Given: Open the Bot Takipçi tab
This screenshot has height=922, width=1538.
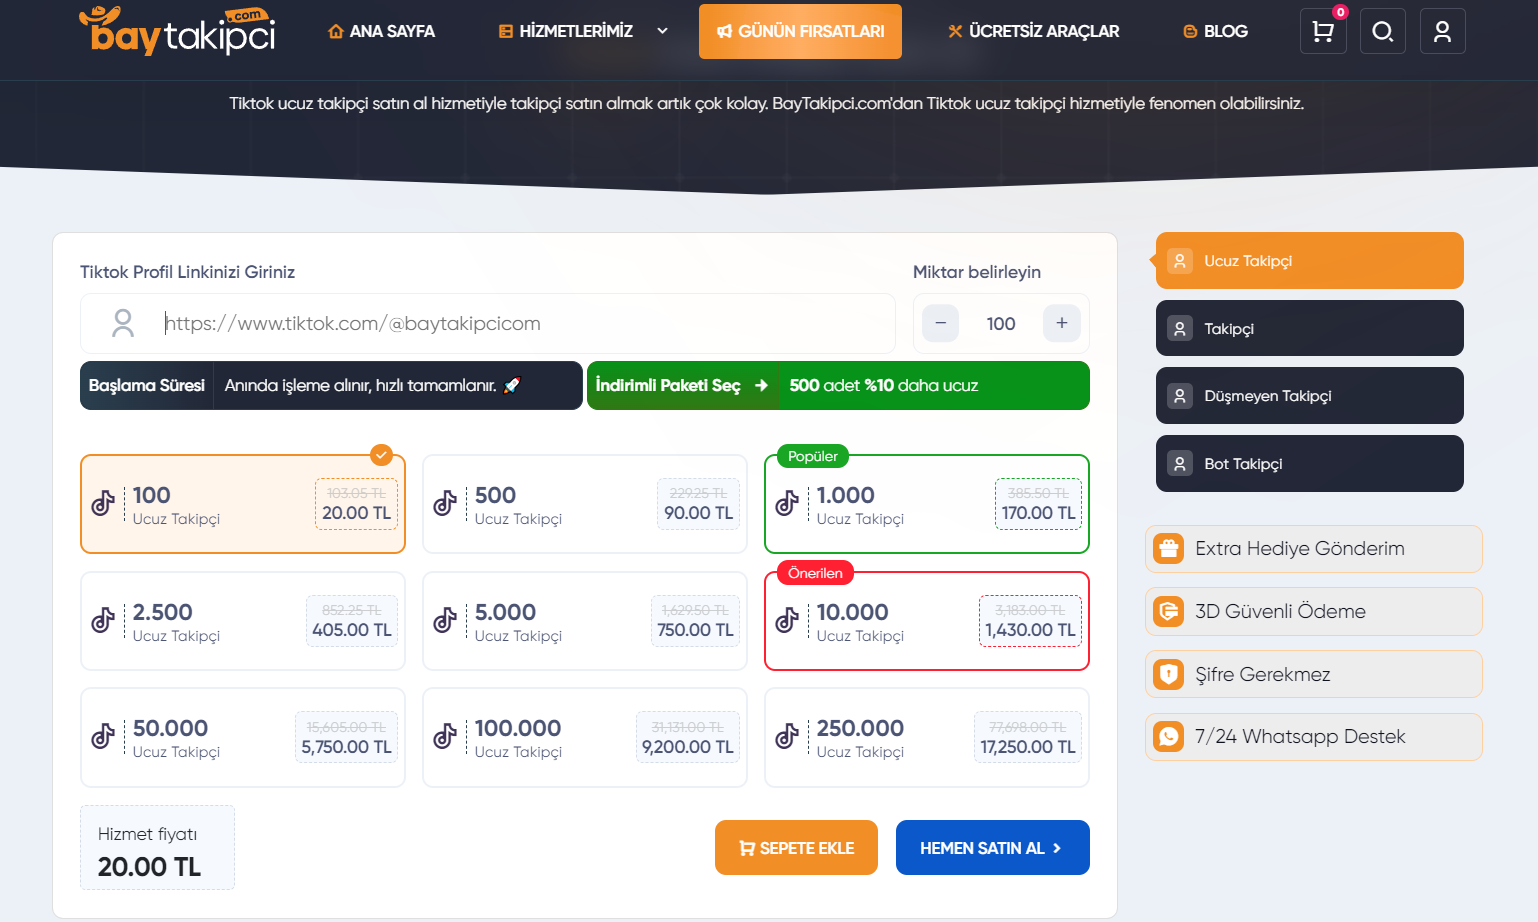Looking at the screenshot, I should point(1310,464).
